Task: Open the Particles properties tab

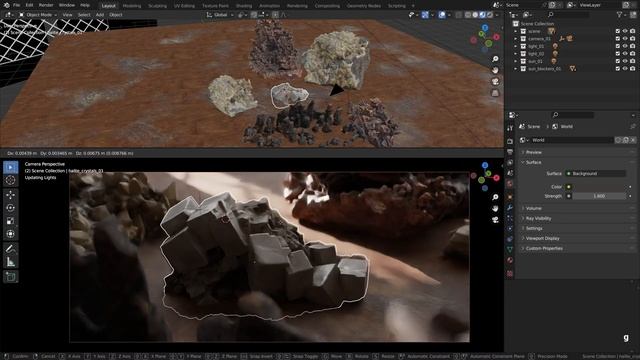Action: [x=510, y=218]
